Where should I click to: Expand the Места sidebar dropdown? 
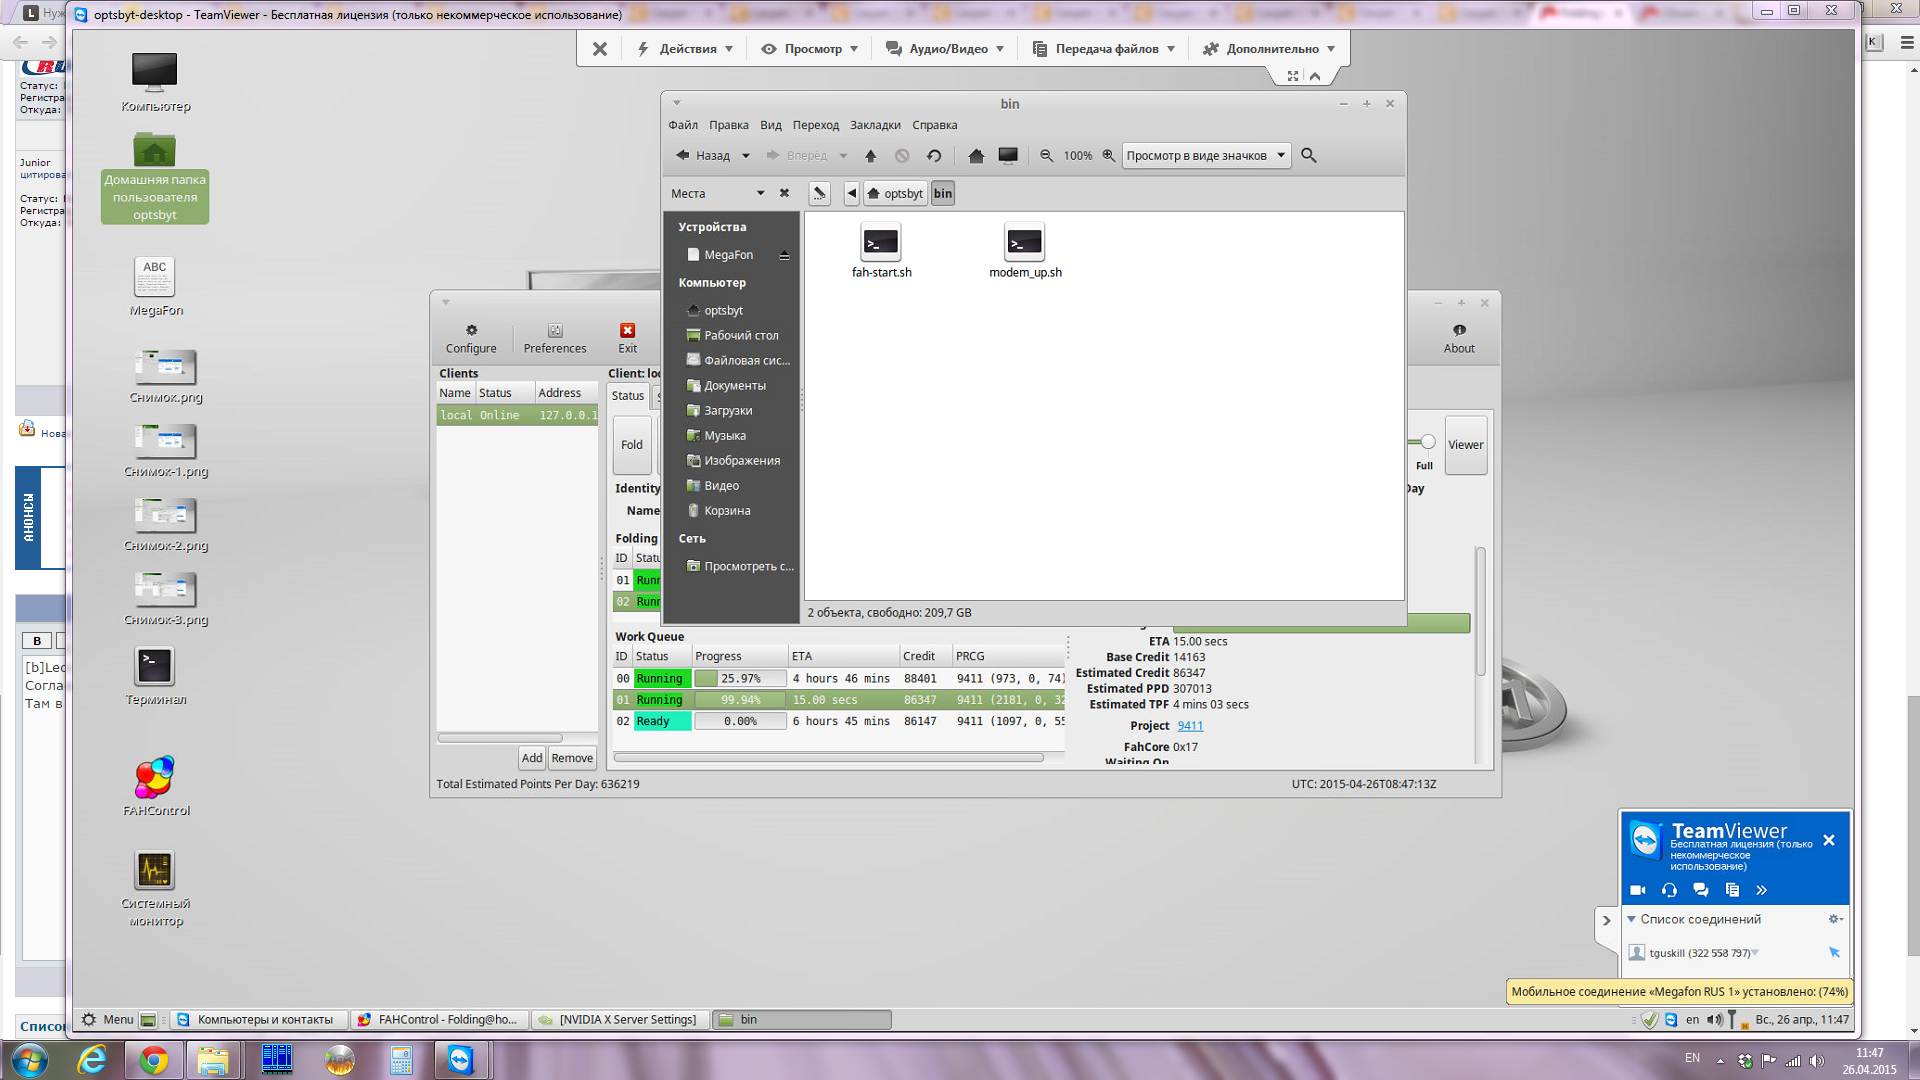[760, 194]
